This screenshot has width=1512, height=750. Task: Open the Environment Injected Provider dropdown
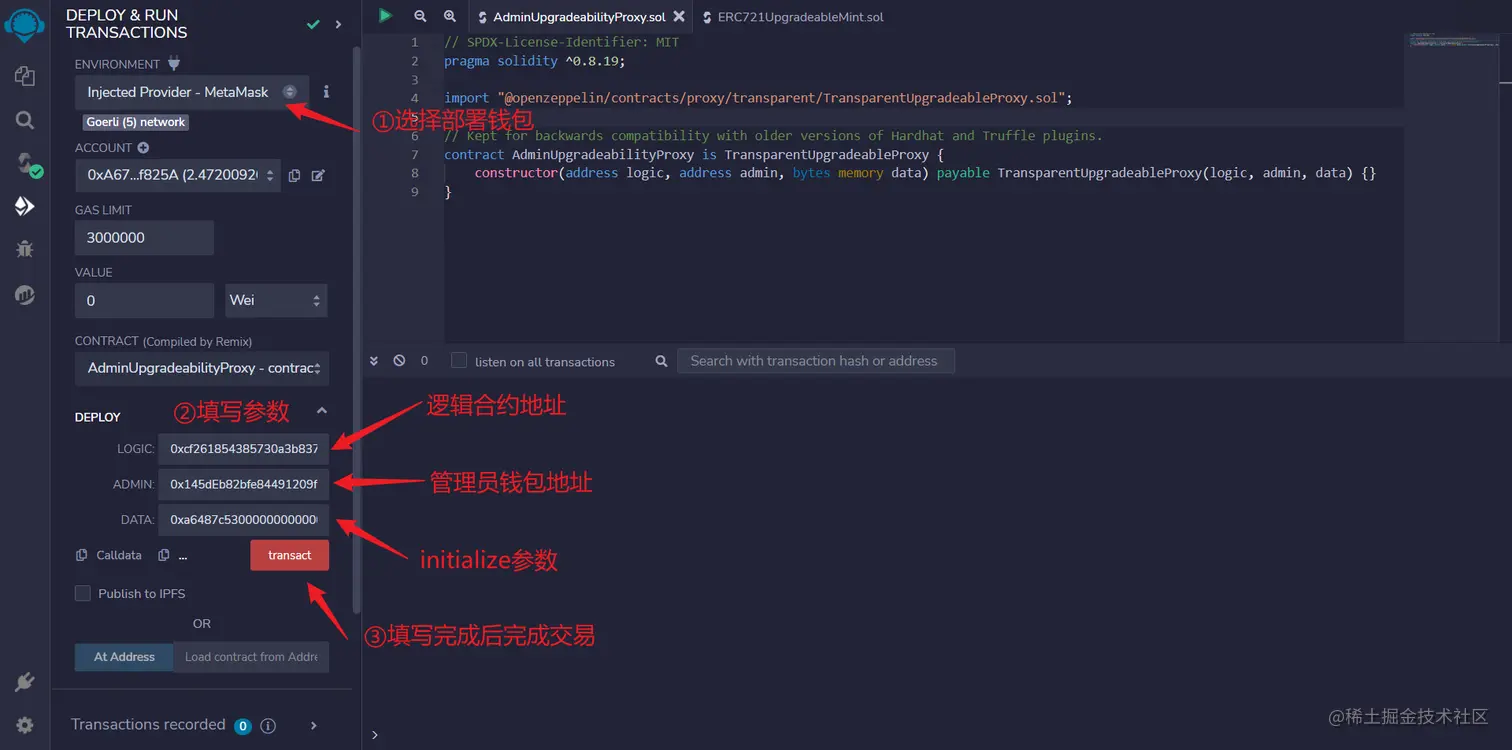[192, 92]
